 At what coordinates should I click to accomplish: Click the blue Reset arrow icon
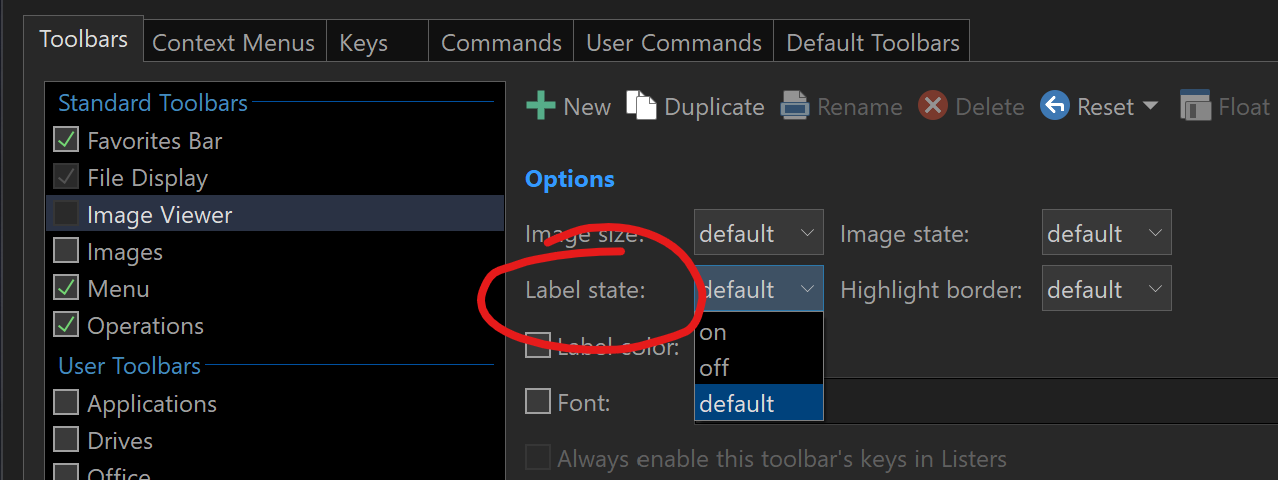[1055, 106]
